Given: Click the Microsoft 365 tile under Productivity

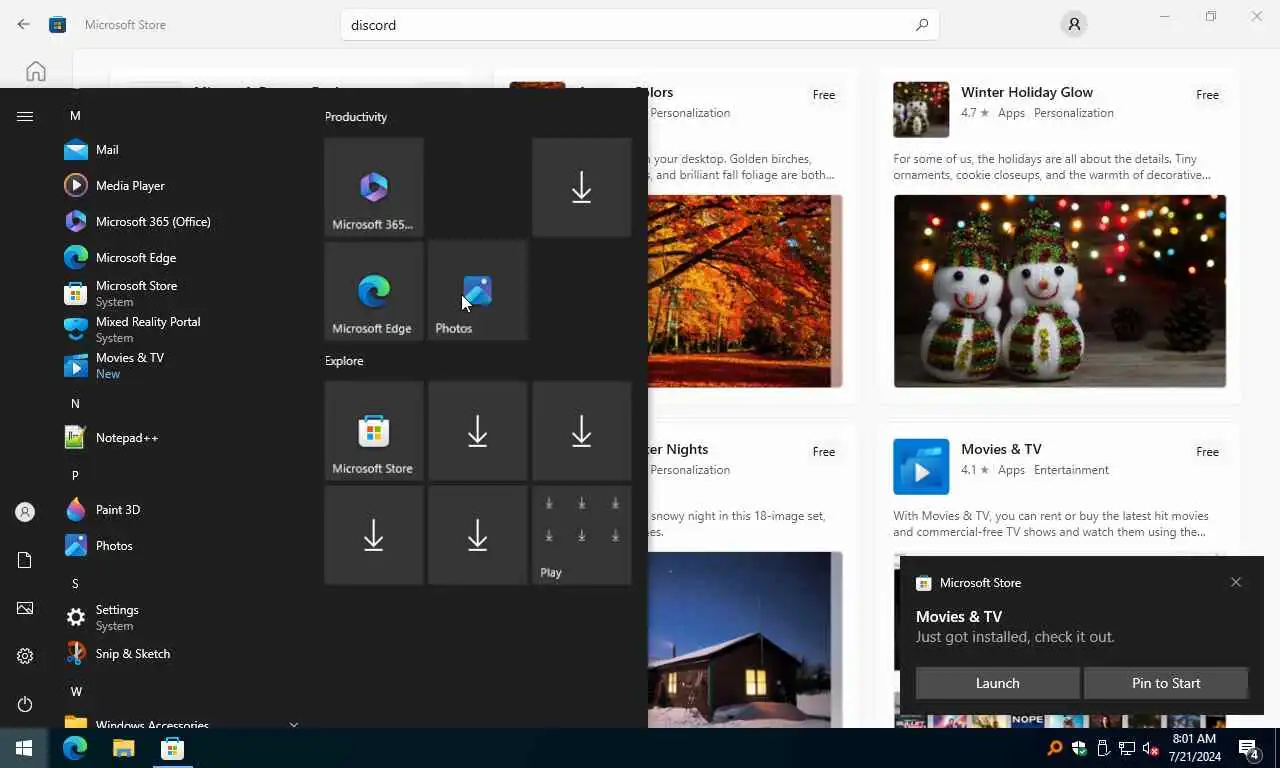Looking at the screenshot, I should [x=374, y=187].
